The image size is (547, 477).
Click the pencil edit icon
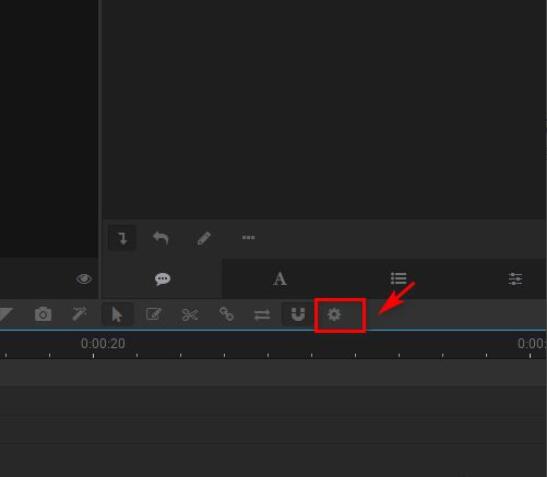point(204,238)
